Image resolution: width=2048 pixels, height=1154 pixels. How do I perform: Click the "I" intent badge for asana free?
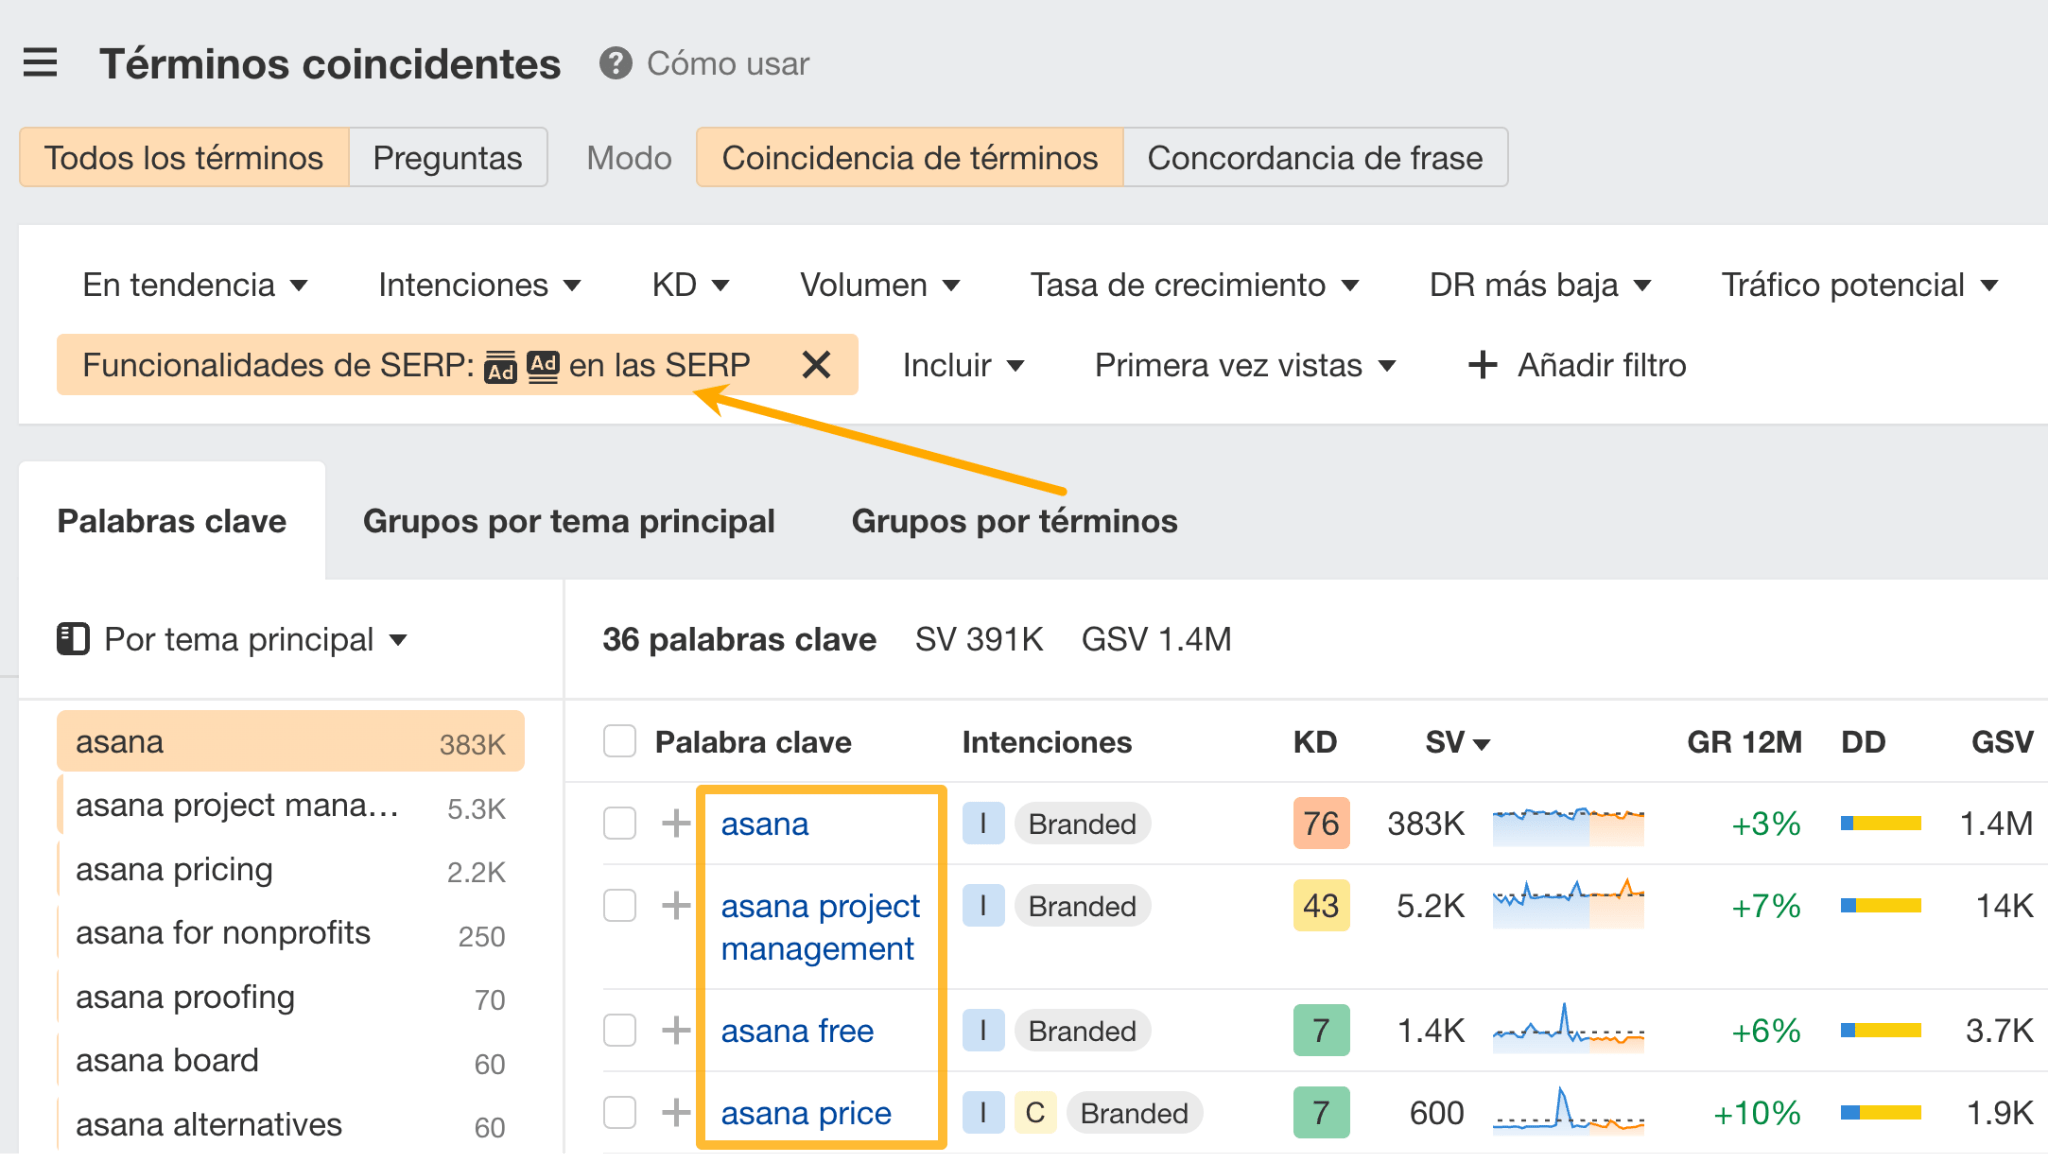click(x=983, y=1030)
